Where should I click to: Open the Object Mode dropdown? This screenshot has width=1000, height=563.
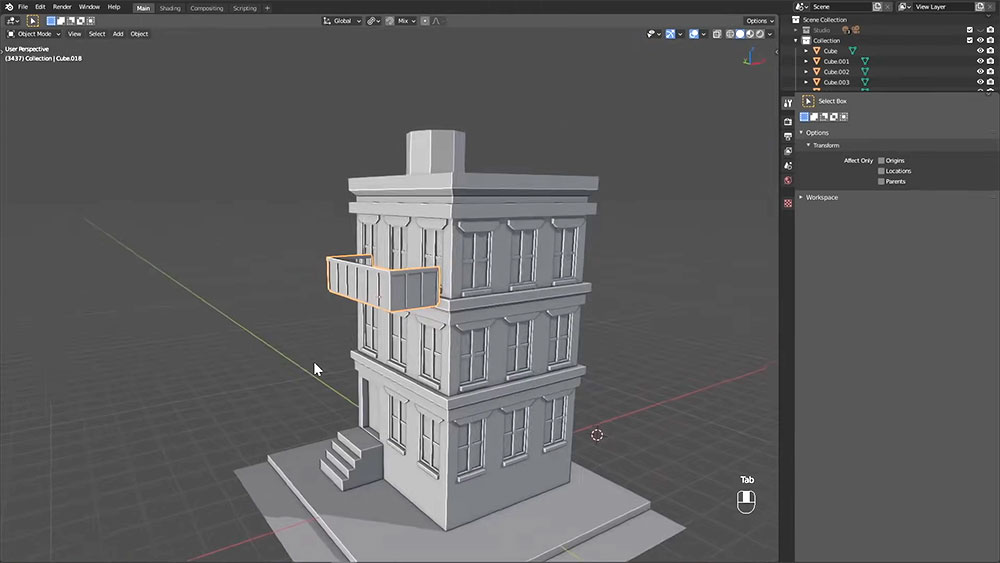click(34, 34)
